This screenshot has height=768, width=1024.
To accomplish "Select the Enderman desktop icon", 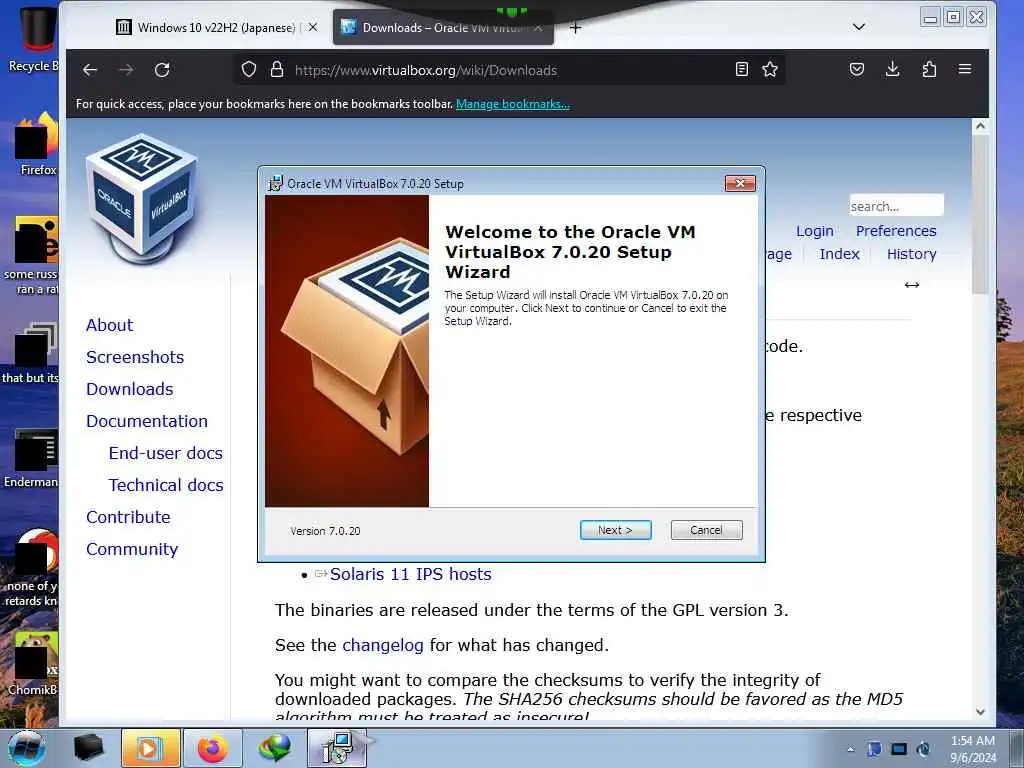I will tap(31, 458).
